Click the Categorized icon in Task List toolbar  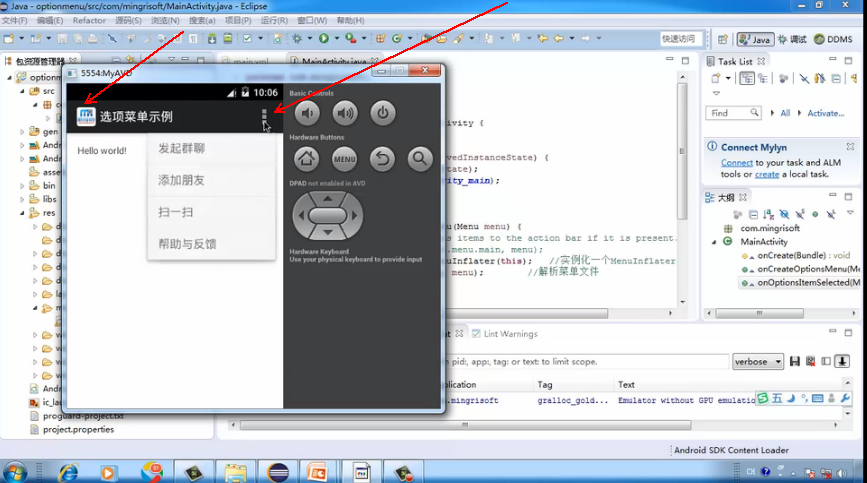747,78
